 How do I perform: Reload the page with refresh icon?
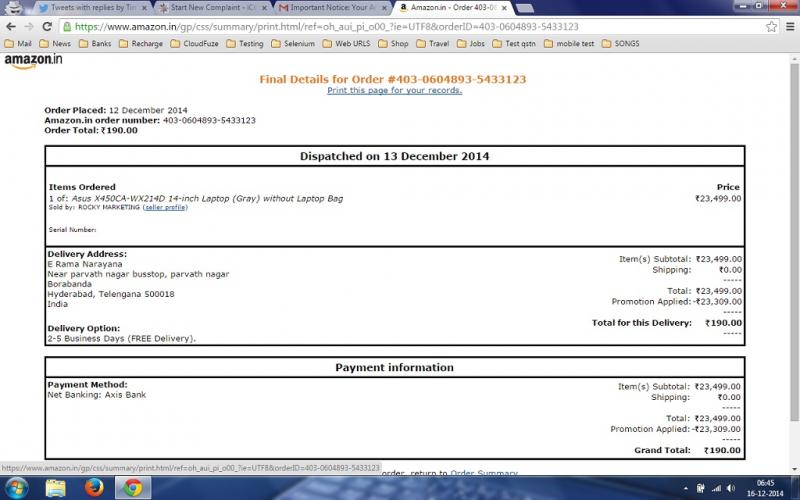pos(47,27)
